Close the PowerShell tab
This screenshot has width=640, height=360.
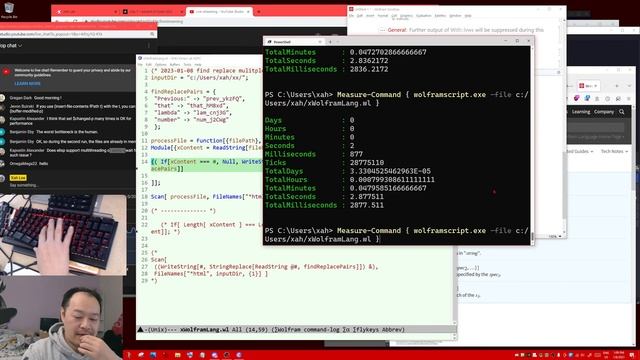point(320,42)
